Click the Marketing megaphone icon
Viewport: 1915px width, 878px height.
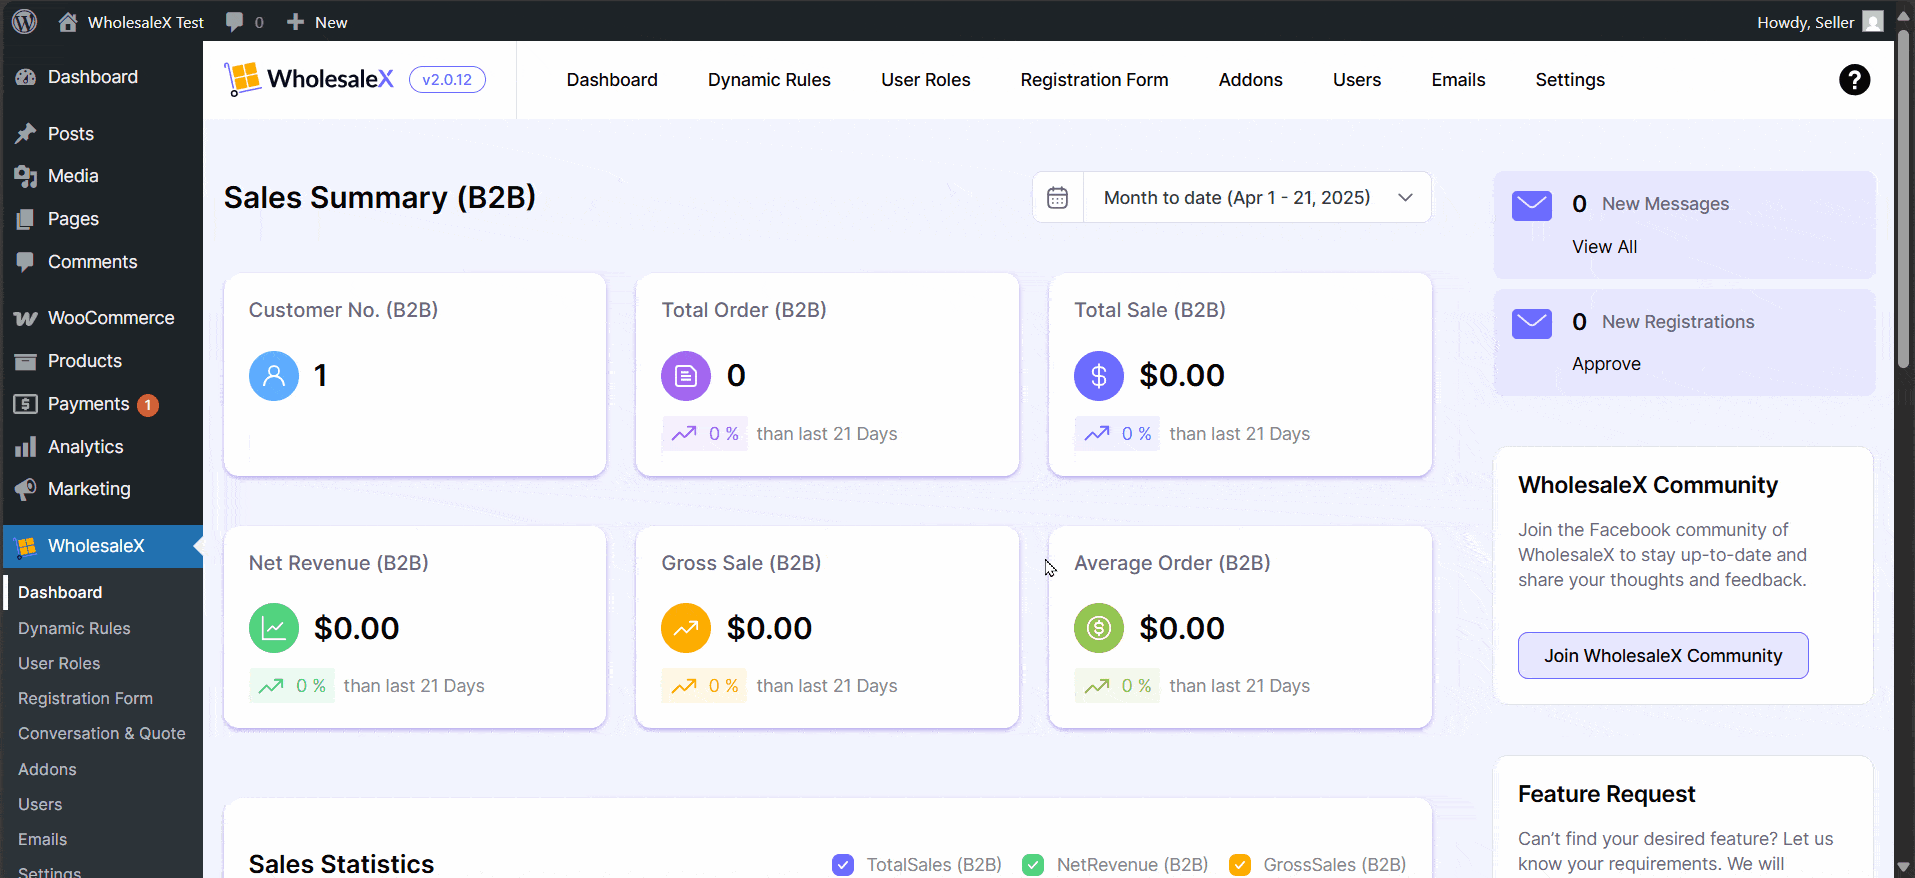[x=26, y=489]
